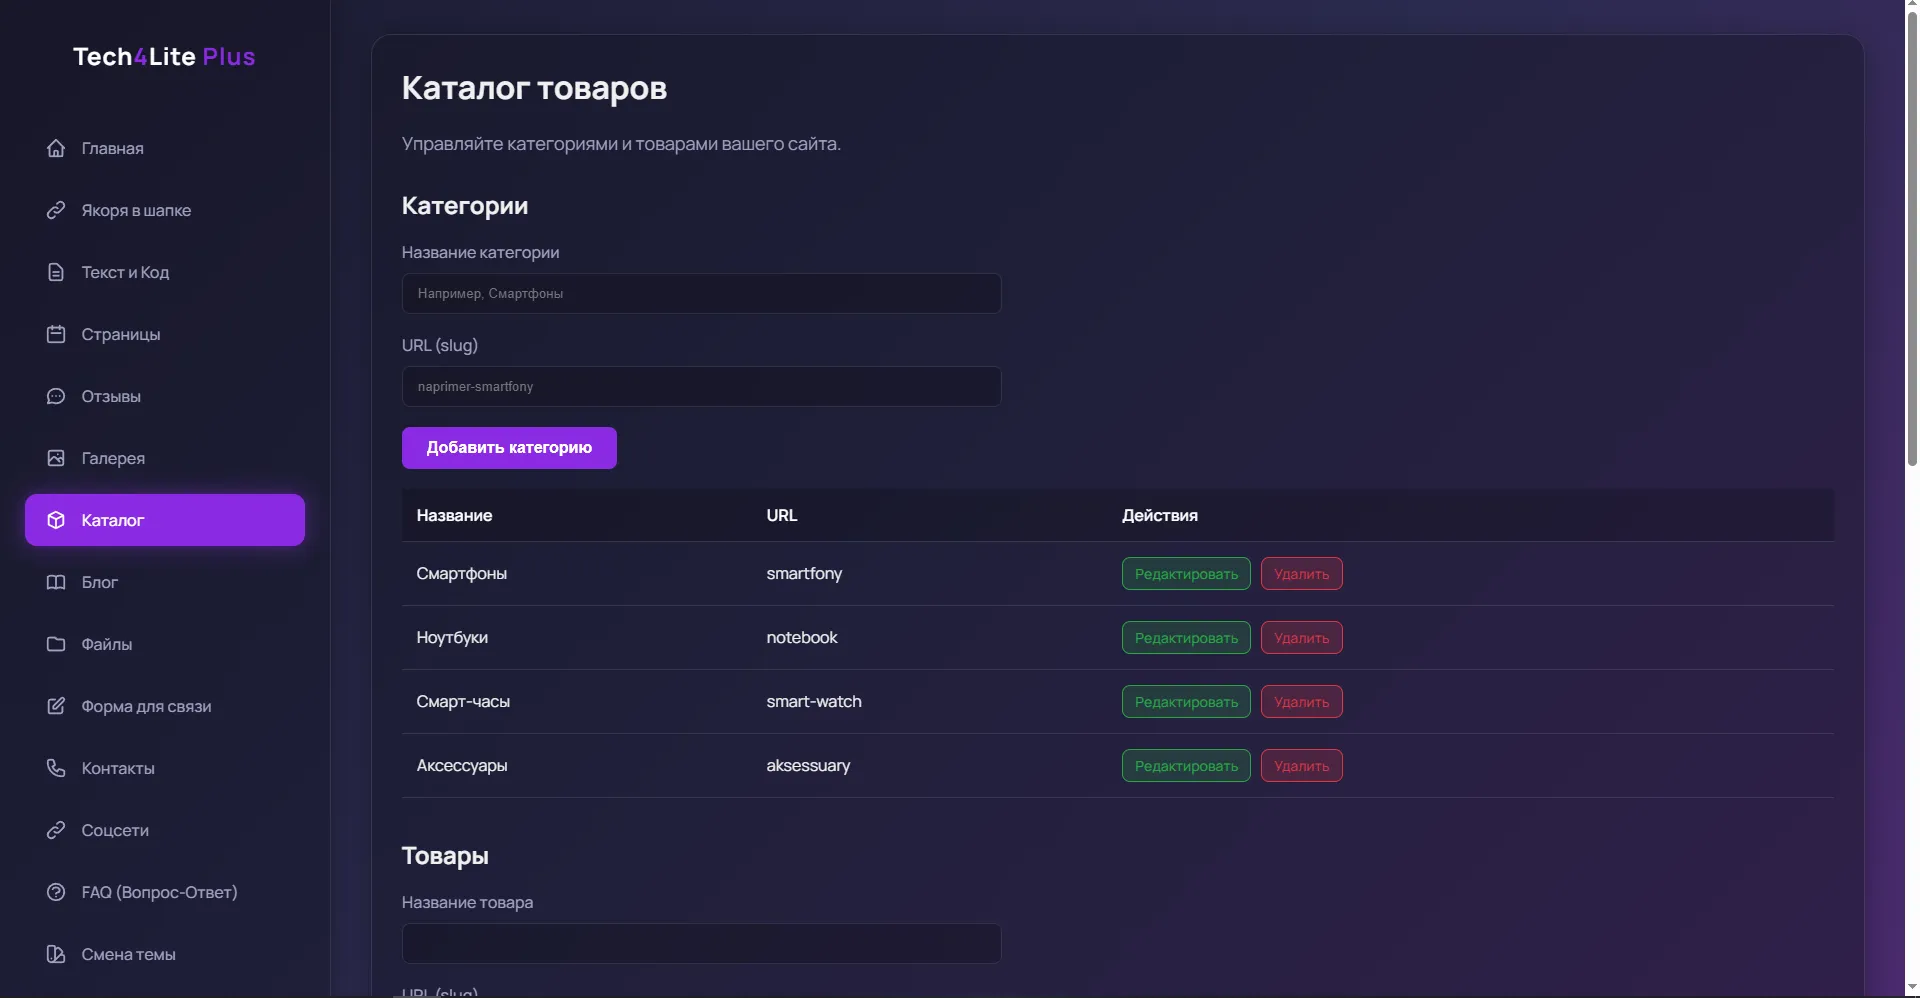The image size is (1920, 998).
Task: Click the speech bubble icon for Отзывы
Action: (56, 396)
